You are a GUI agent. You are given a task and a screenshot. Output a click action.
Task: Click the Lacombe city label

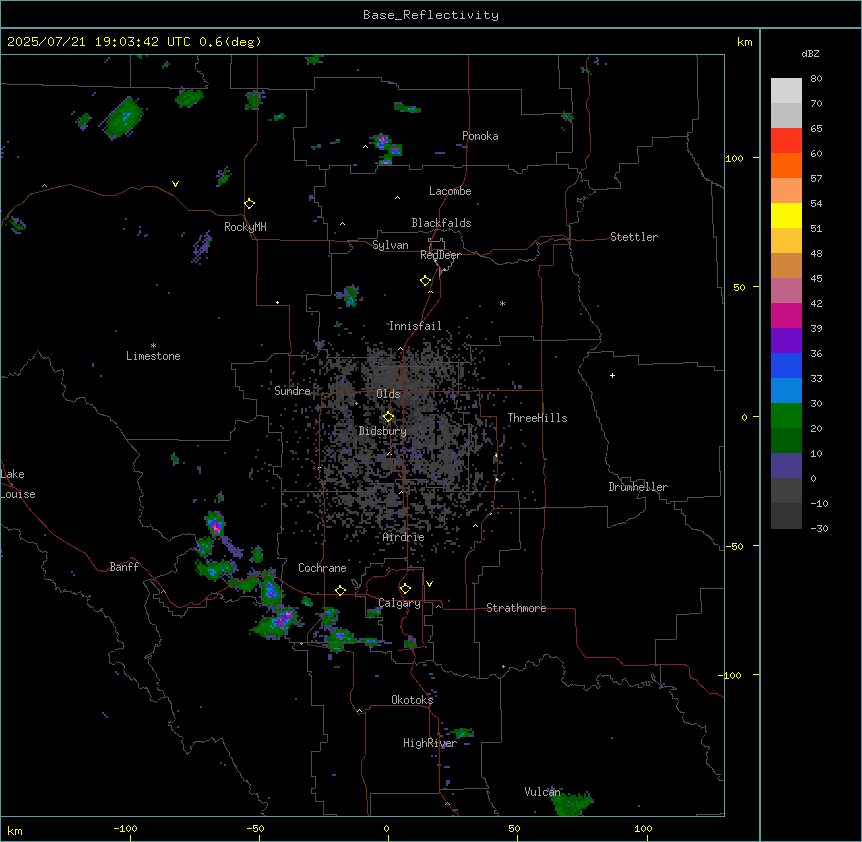(x=450, y=191)
